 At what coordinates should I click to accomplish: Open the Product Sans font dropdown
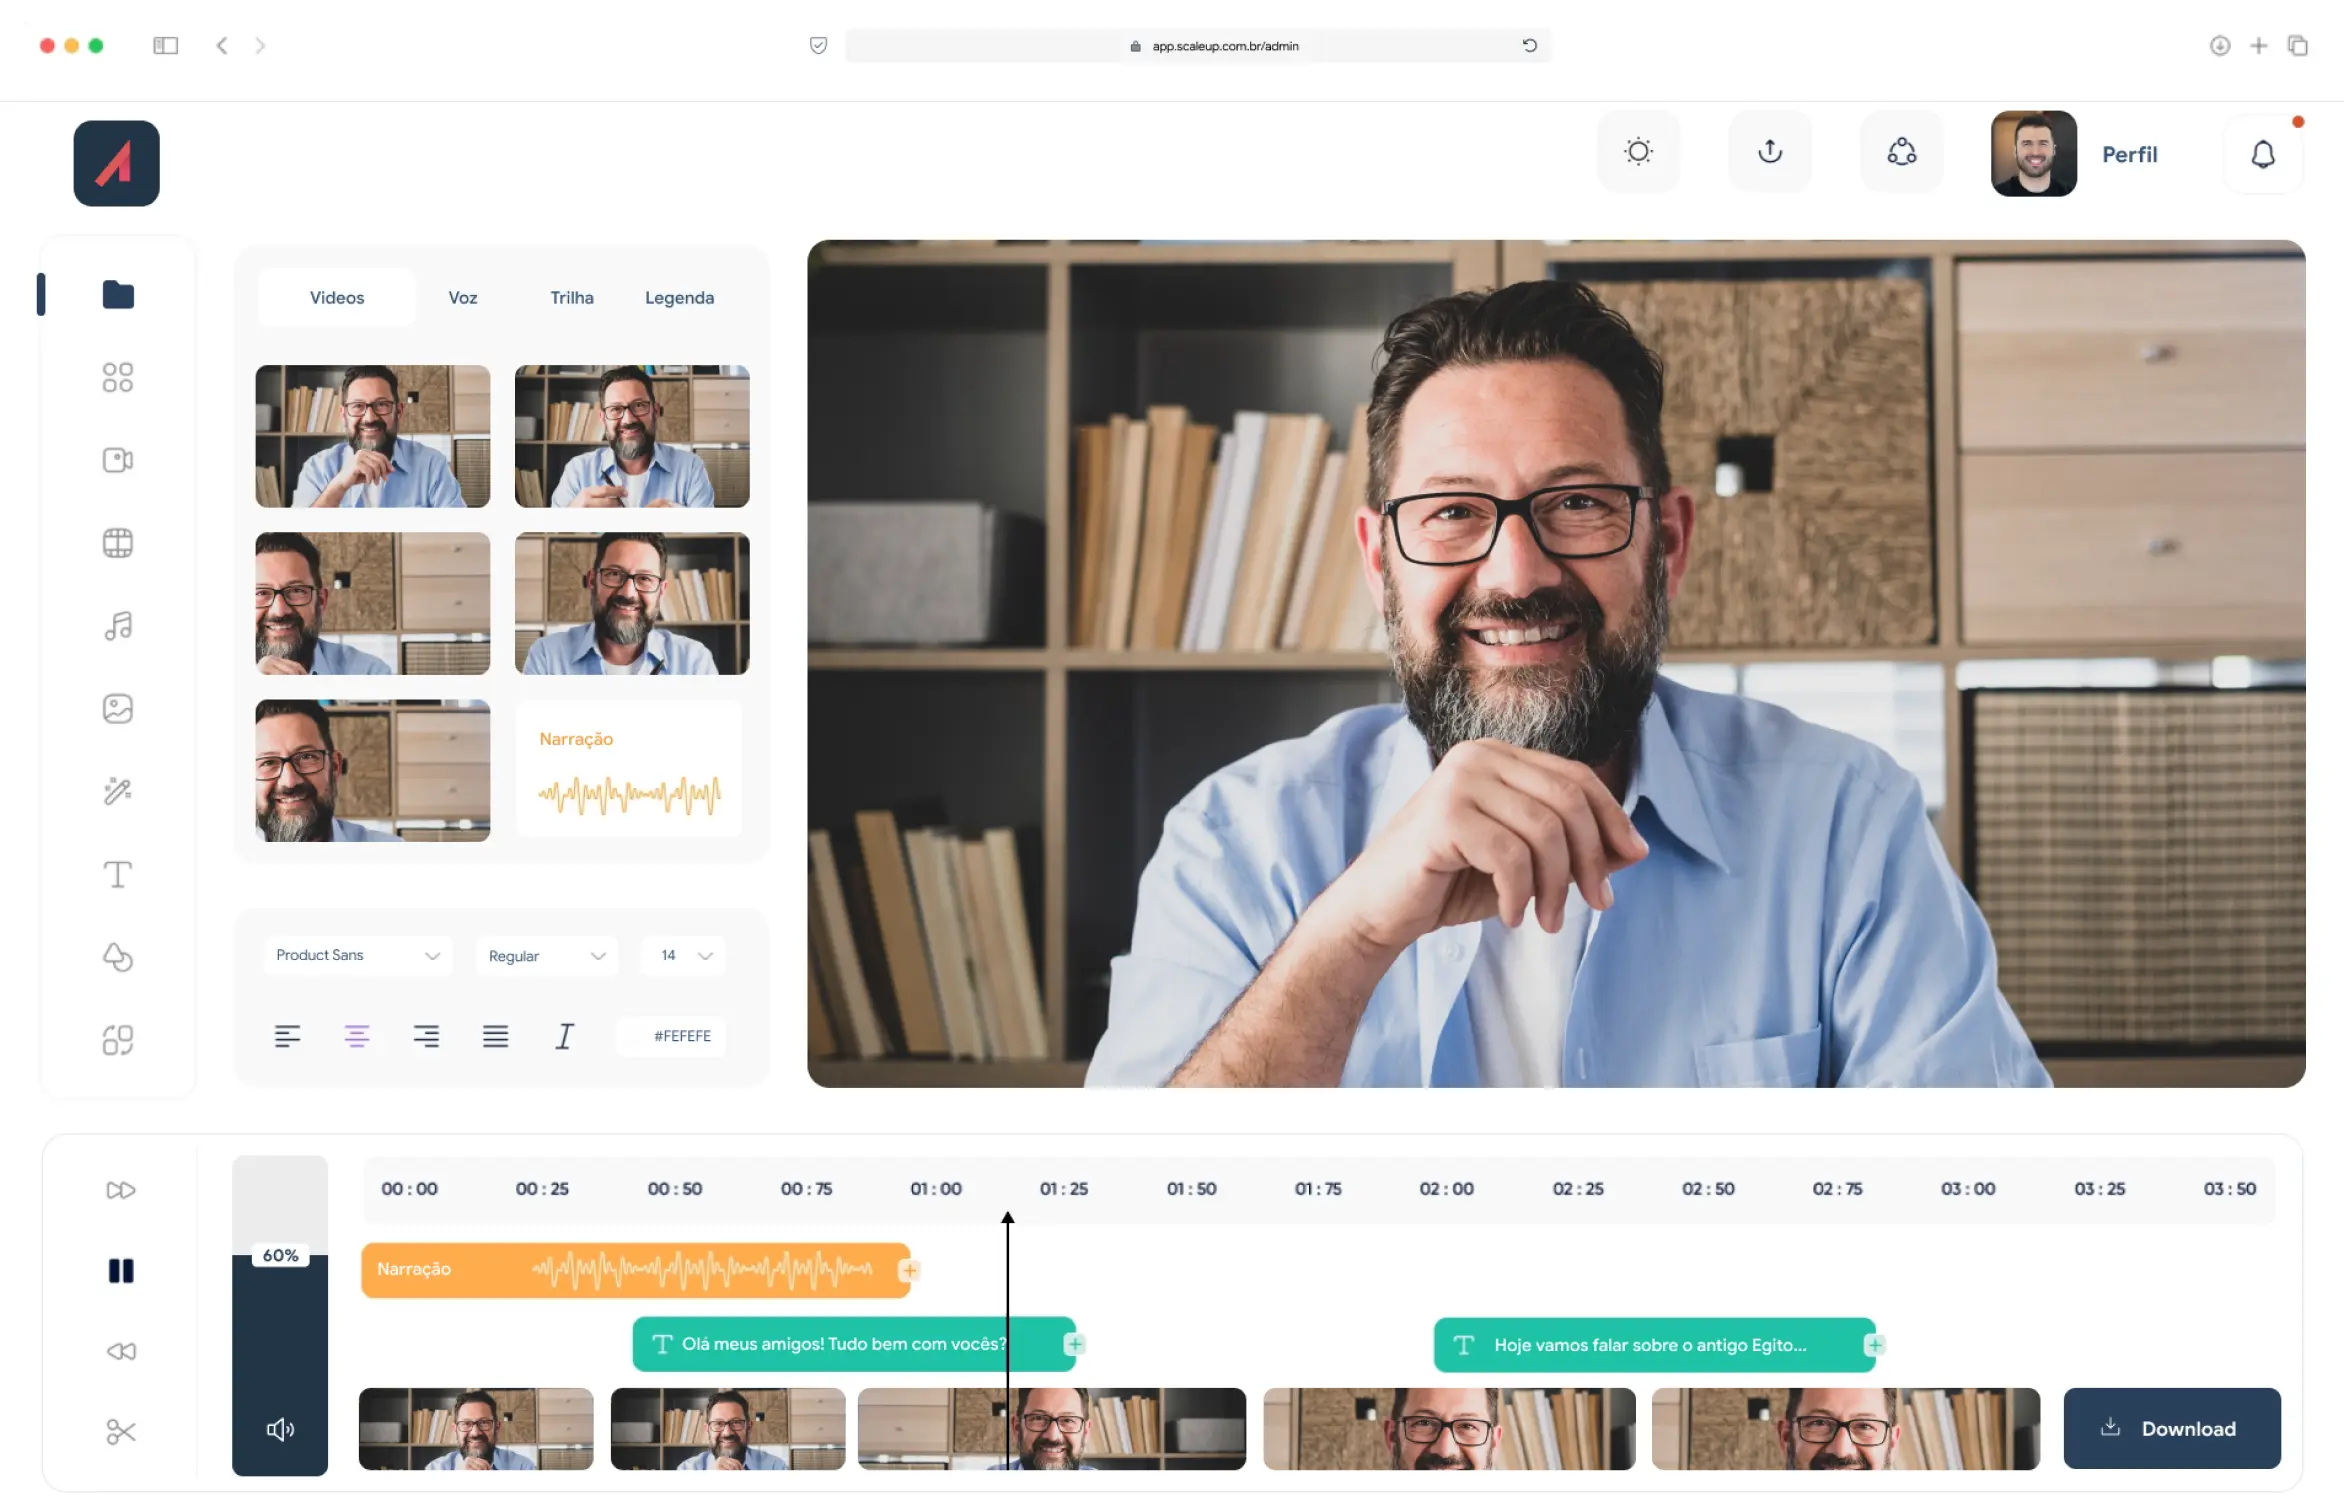(358, 955)
